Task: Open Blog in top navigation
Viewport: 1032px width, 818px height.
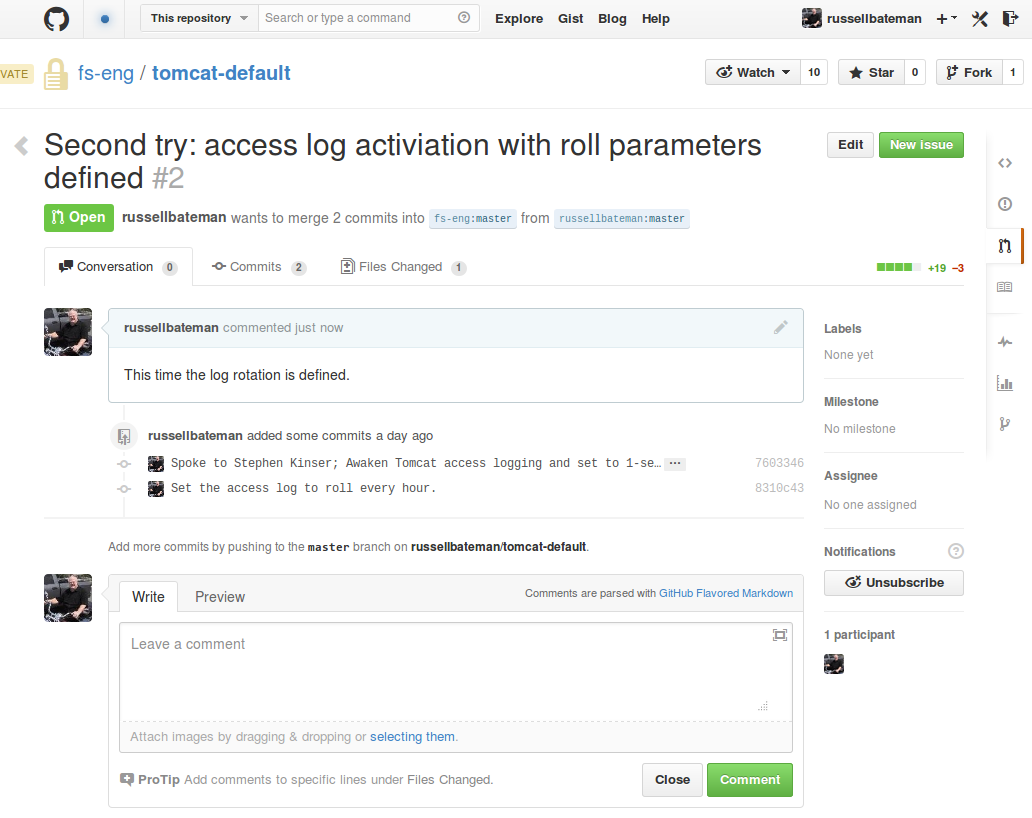Action: (x=612, y=19)
